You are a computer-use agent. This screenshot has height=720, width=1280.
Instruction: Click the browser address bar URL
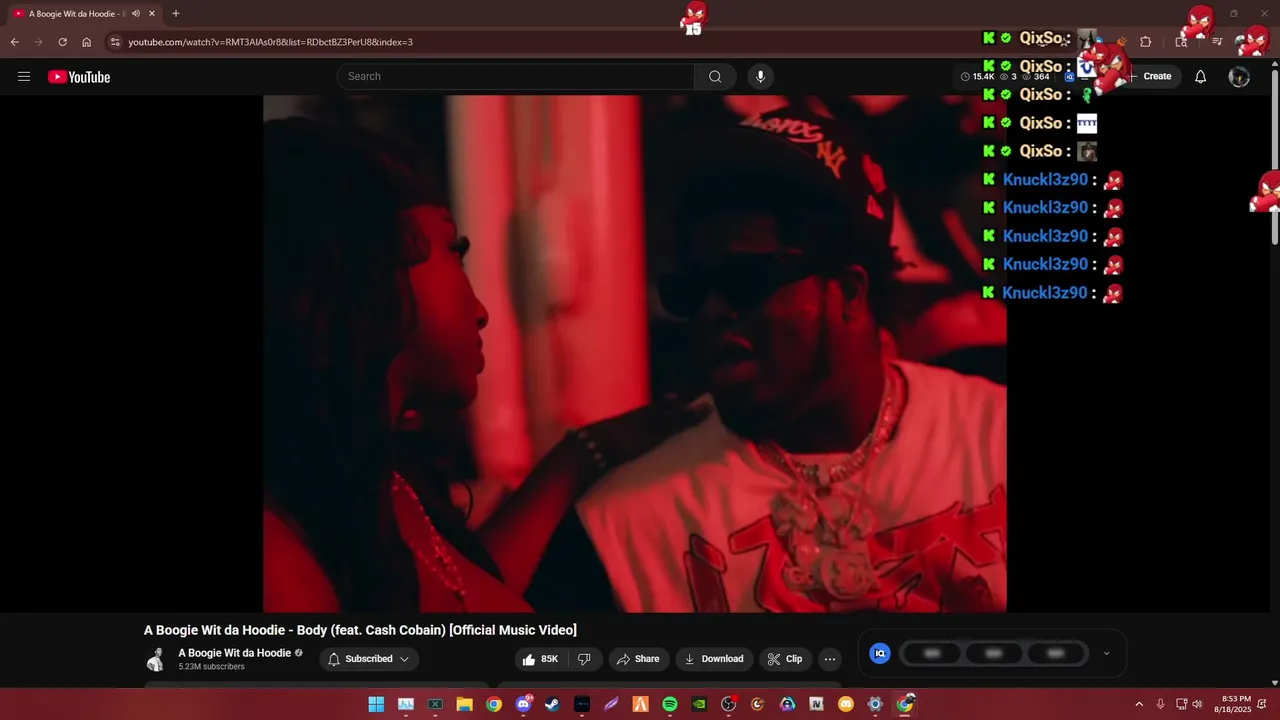[x=270, y=42]
